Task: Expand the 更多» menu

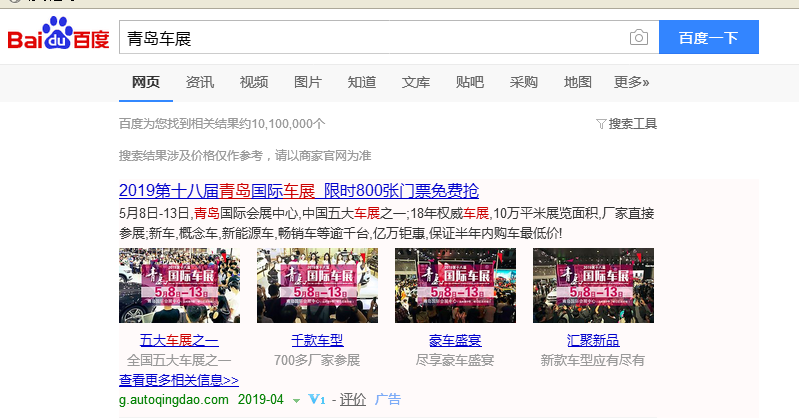Action: click(x=632, y=82)
